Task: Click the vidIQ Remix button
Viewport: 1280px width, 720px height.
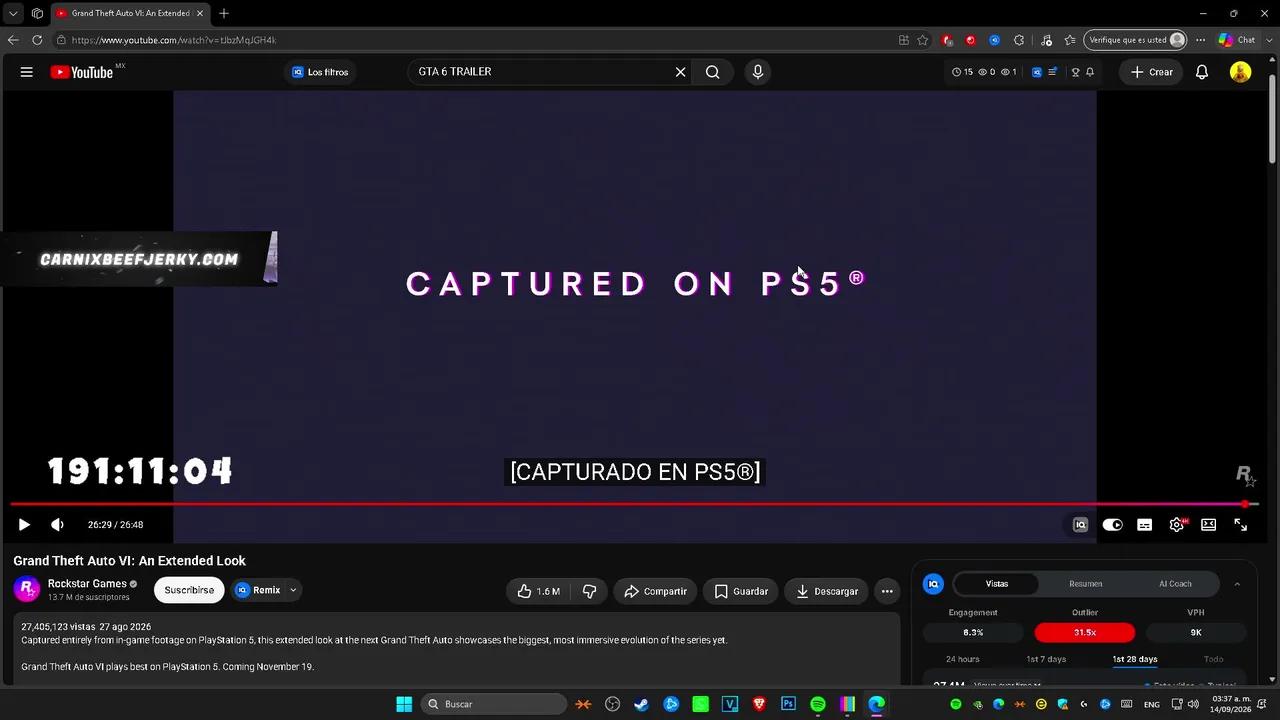Action: (258, 590)
